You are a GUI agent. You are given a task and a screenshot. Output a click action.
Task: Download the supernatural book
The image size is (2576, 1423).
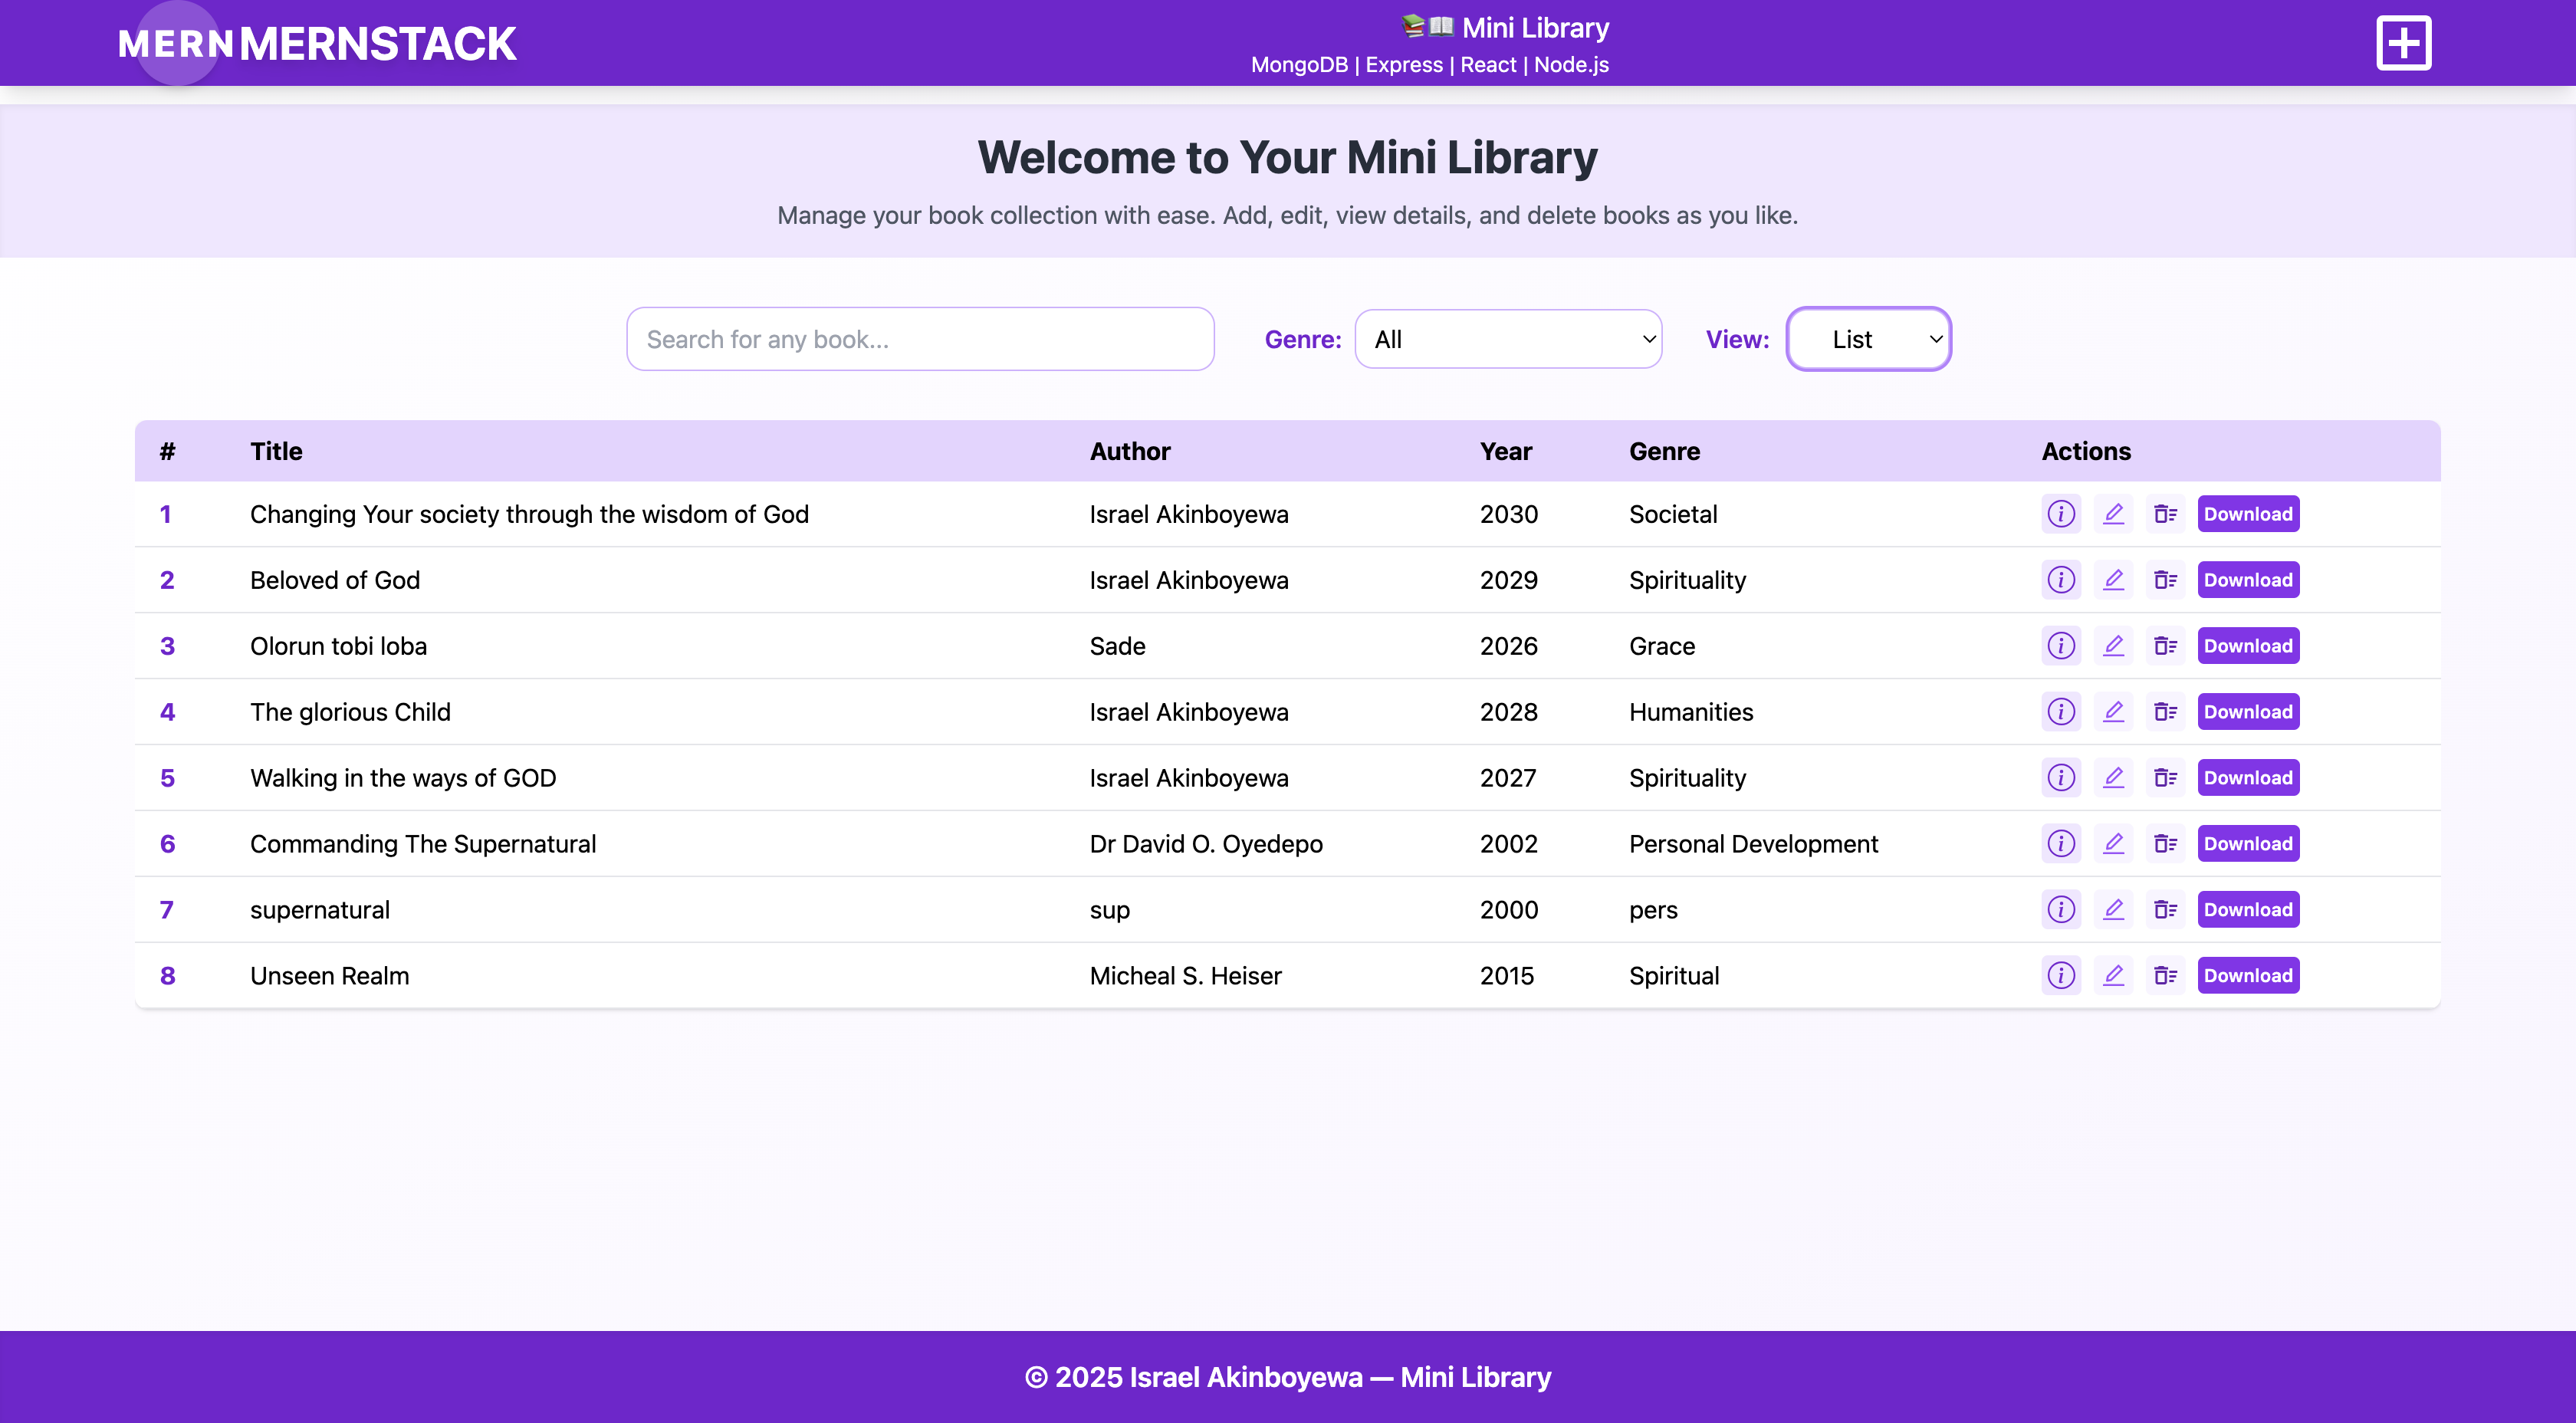pyautogui.click(x=2248, y=910)
